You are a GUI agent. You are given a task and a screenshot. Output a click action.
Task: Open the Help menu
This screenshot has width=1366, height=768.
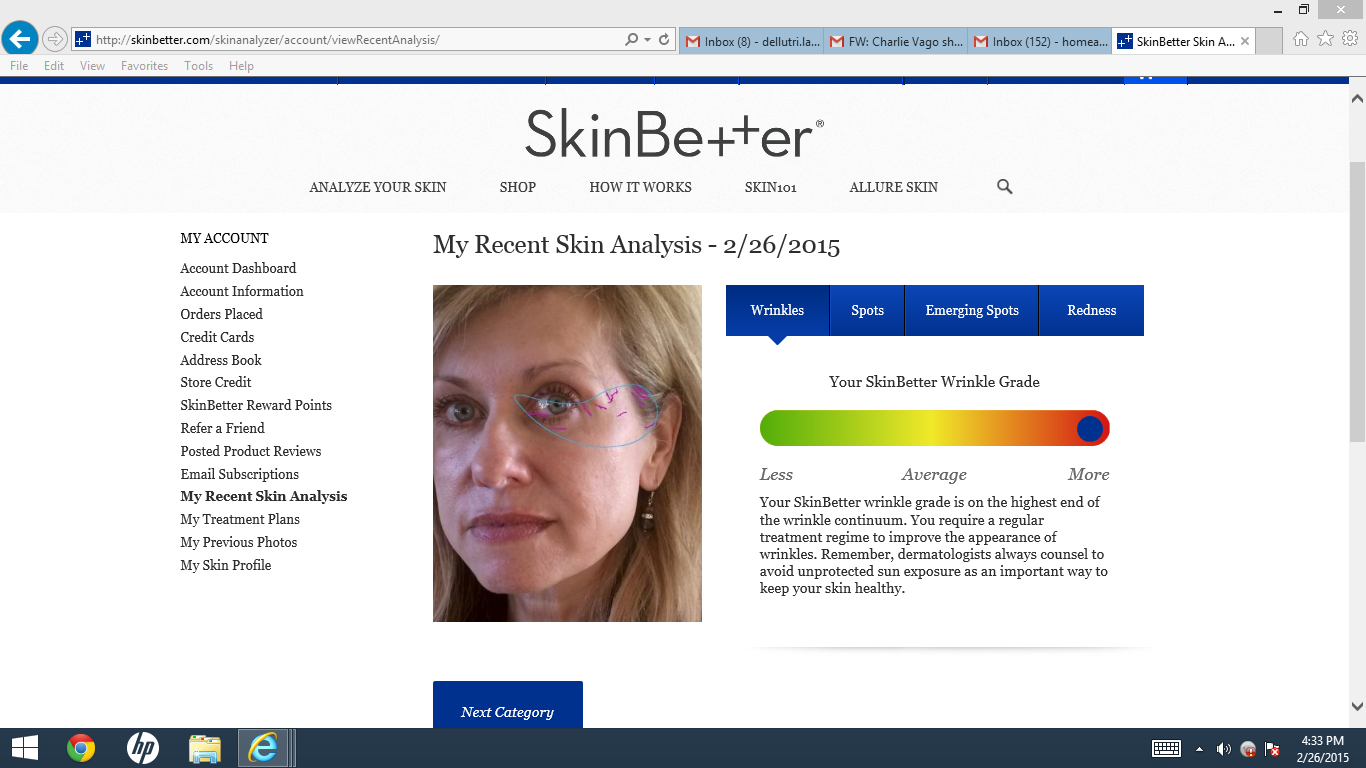coord(241,66)
